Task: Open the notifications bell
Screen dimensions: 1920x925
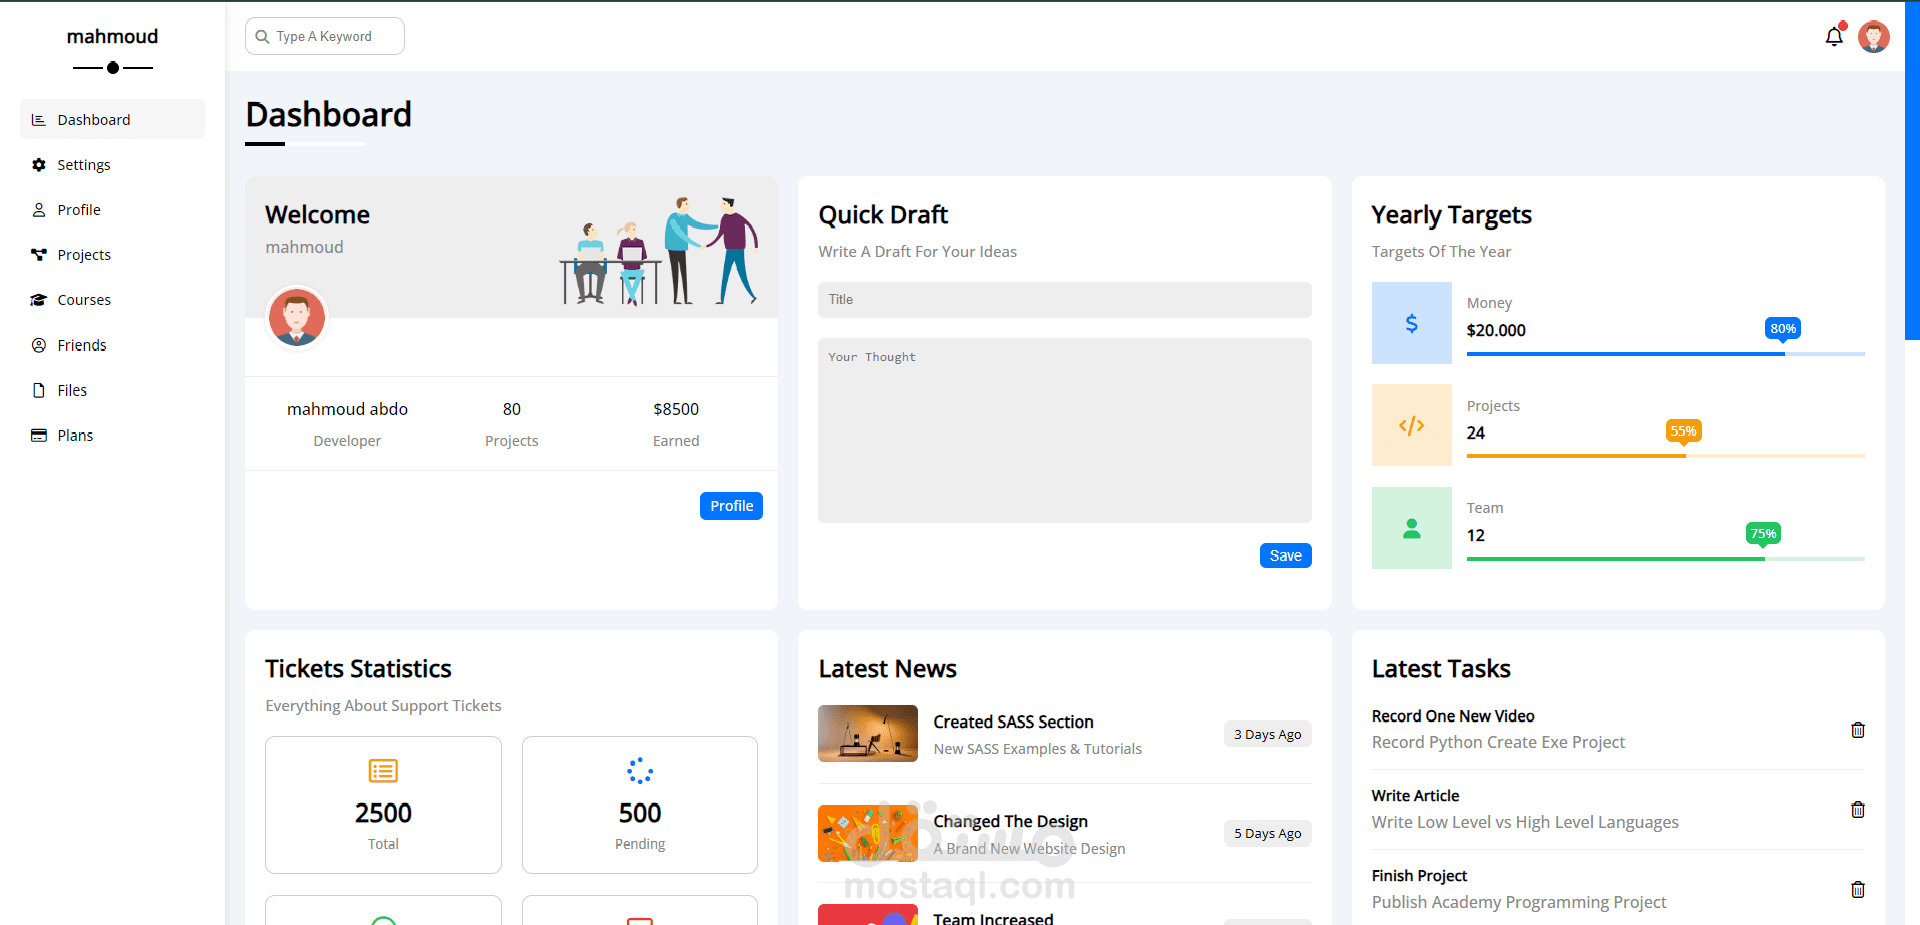Action: 1834,36
